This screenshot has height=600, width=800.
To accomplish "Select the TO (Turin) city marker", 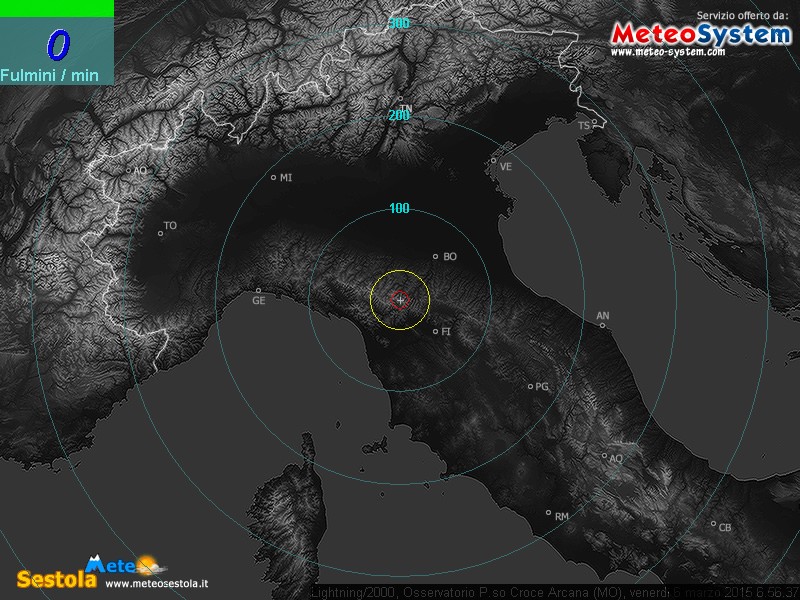I will 160,234.
